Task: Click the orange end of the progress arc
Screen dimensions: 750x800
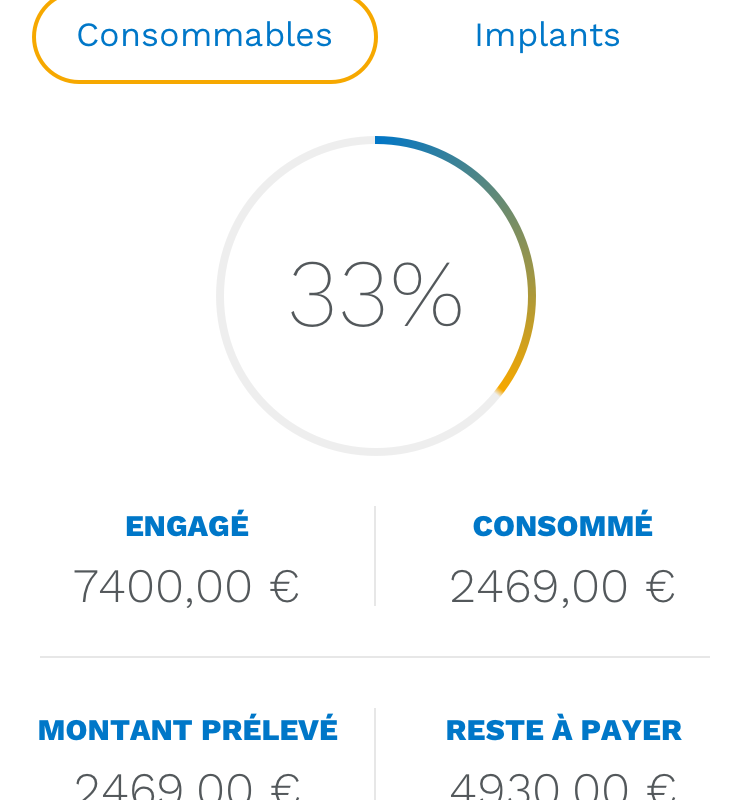Action: coord(516,363)
